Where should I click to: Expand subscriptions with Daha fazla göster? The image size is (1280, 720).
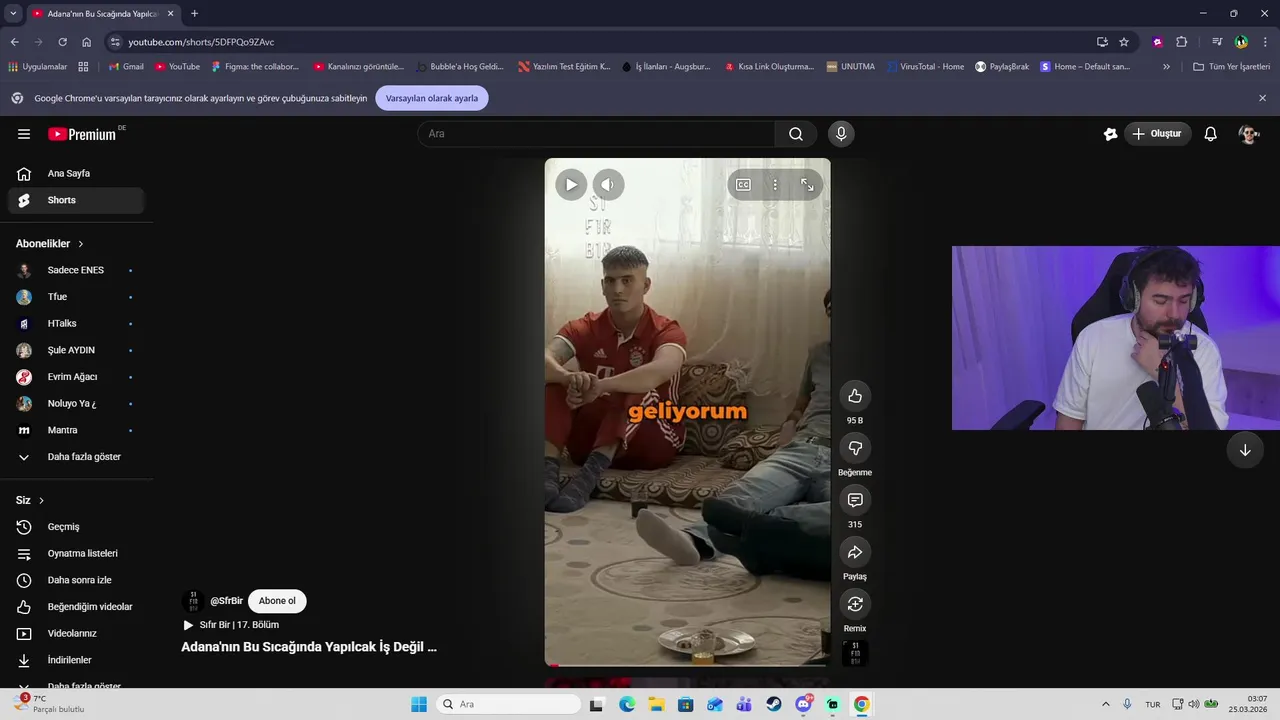click(76, 457)
